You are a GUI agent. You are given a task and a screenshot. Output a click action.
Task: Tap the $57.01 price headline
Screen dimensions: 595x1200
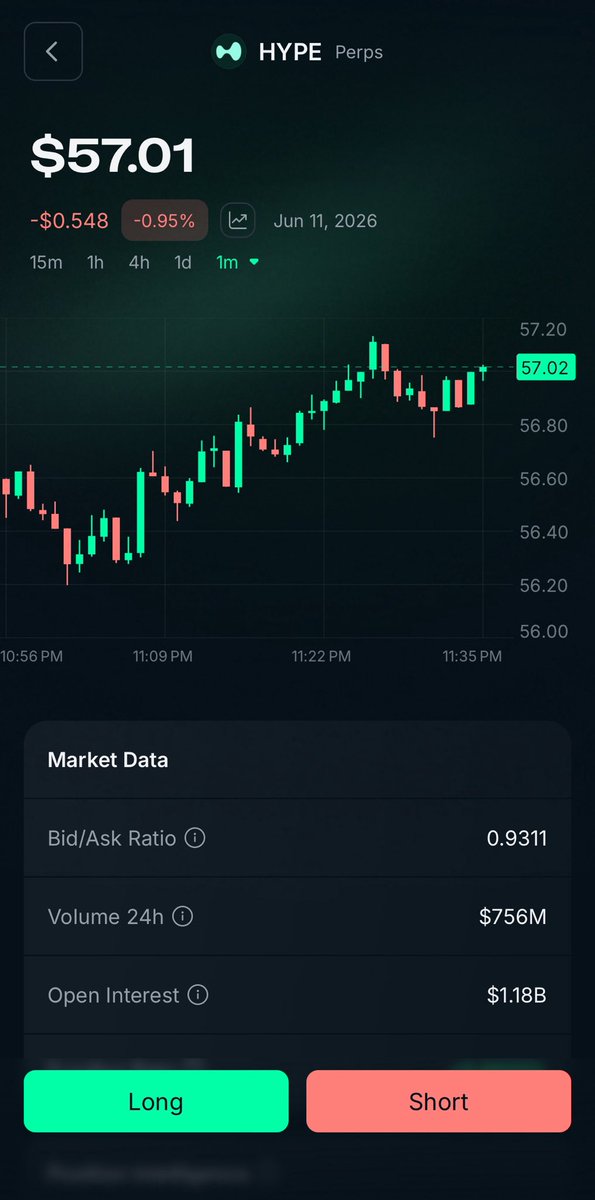point(112,156)
